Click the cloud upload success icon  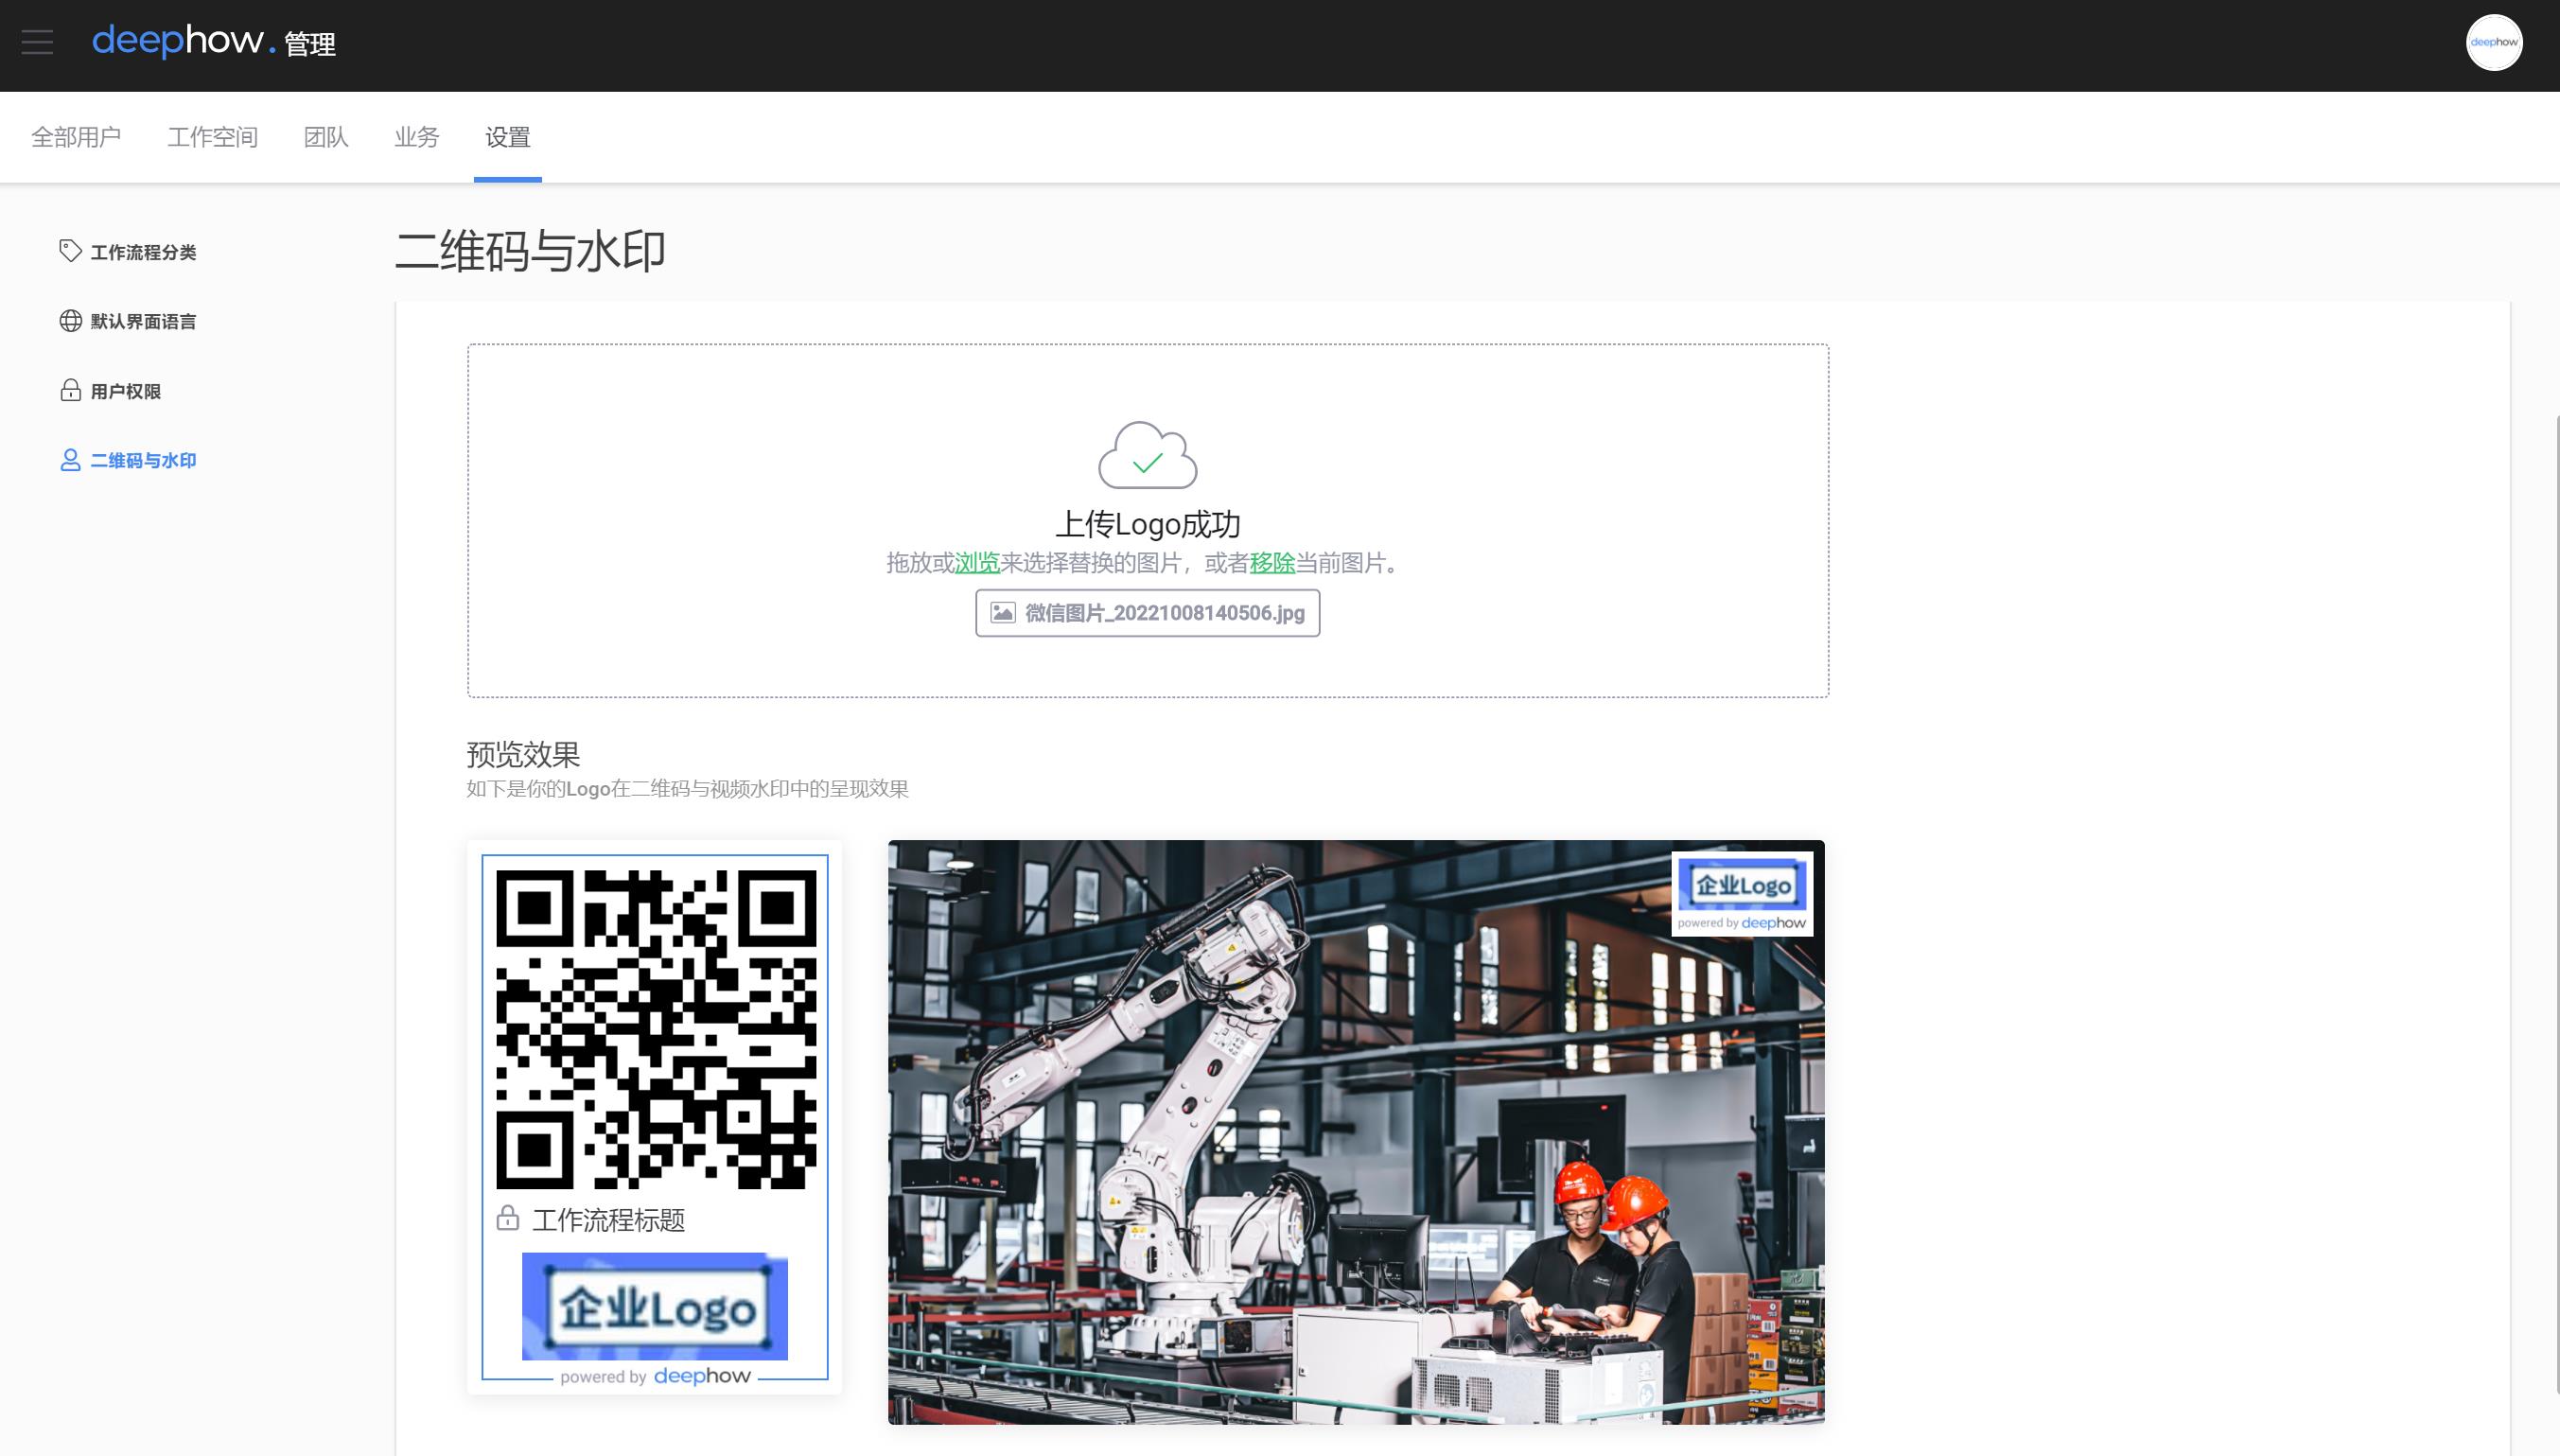(x=1148, y=455)
